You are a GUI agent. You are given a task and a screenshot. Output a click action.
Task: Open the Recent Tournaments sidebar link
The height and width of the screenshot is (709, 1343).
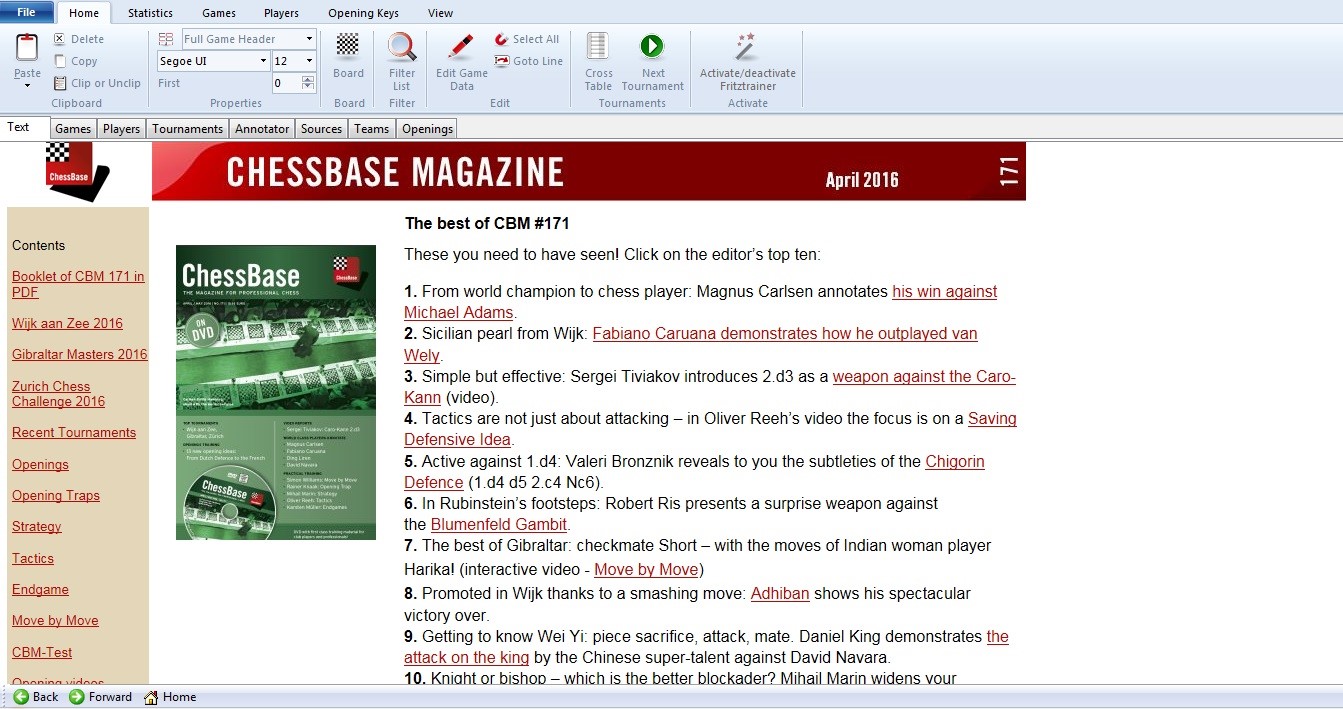click(74, 432)
